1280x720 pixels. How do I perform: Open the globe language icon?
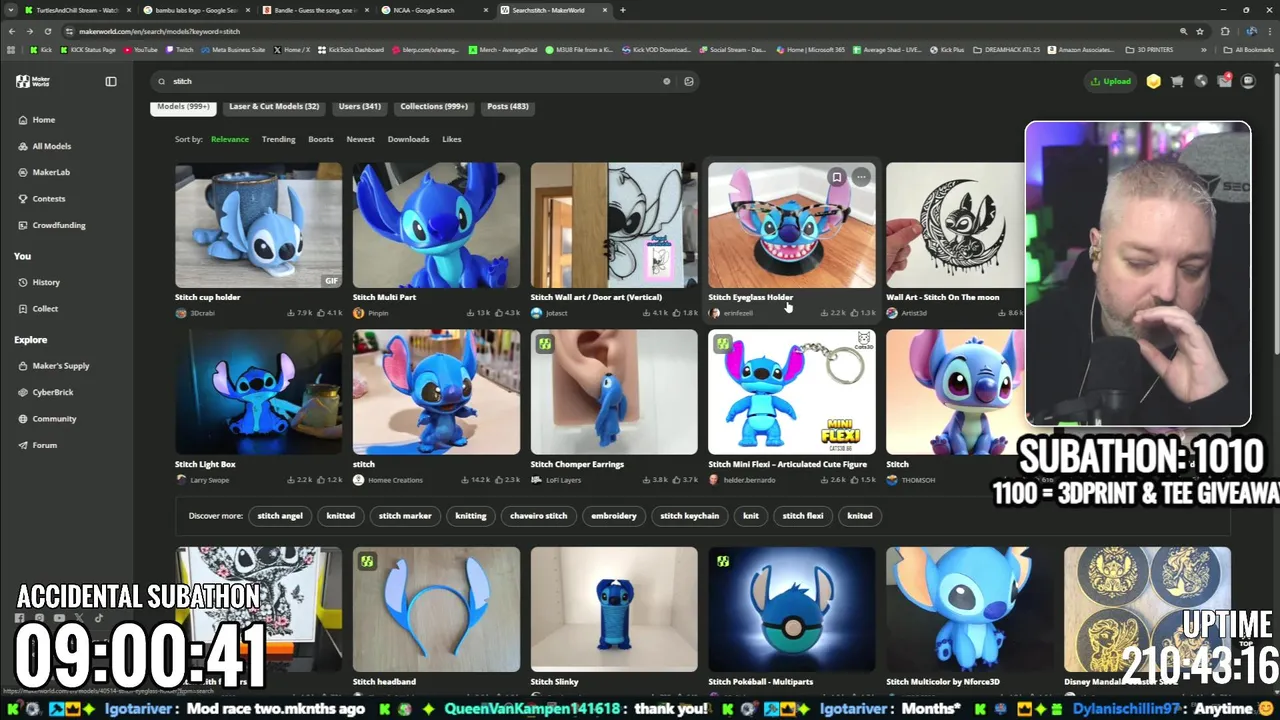click(x=1201, y=81)
